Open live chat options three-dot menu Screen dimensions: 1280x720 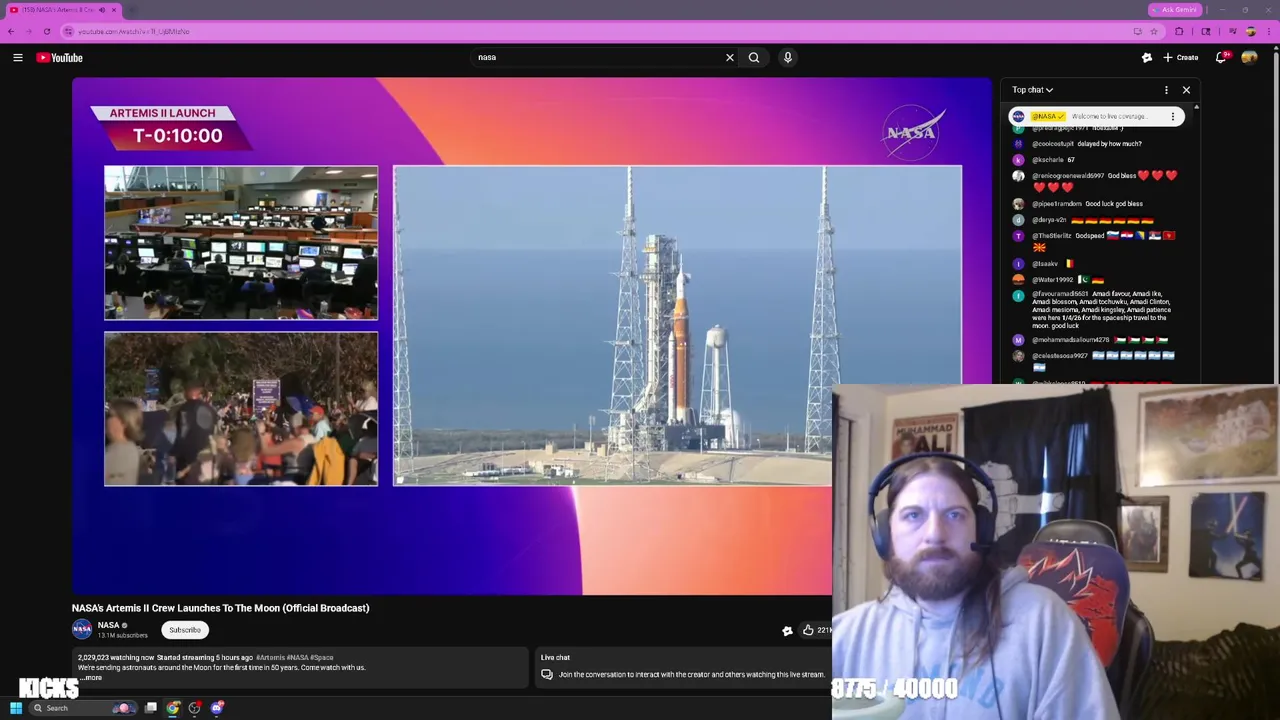click(x=1166, y=90)
